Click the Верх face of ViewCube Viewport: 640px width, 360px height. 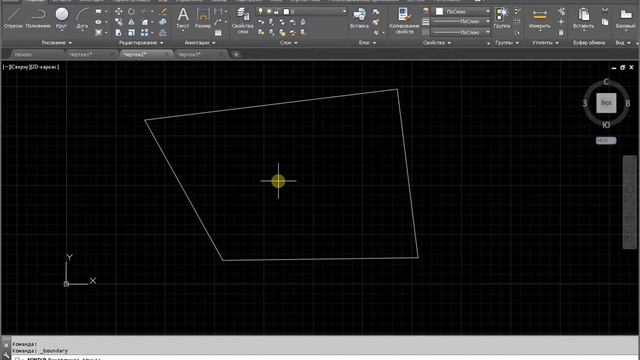pyautogui.click(x=606, y=103)
